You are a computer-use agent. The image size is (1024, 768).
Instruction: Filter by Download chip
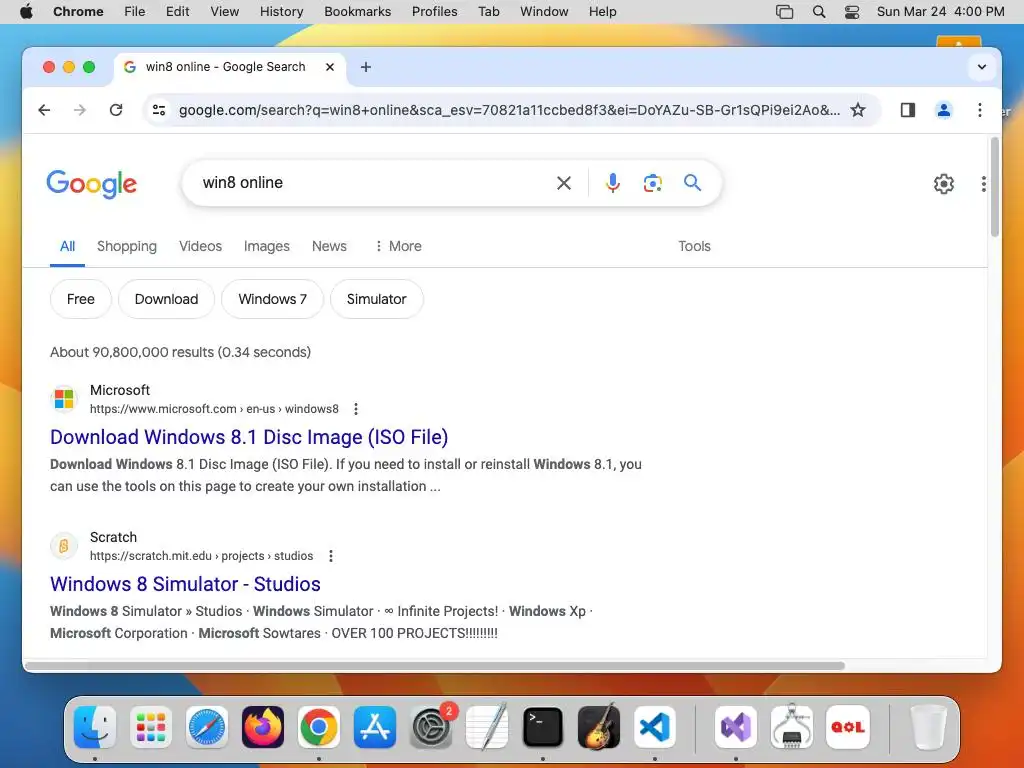166,299
